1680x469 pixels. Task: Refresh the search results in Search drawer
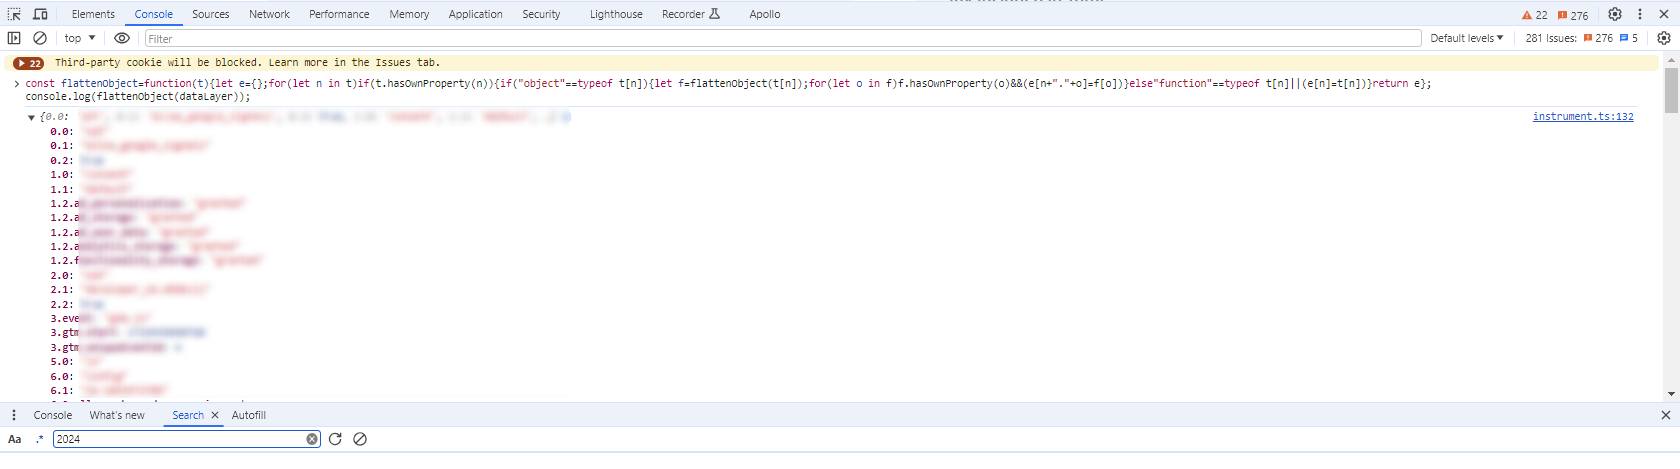coord(335,439)
